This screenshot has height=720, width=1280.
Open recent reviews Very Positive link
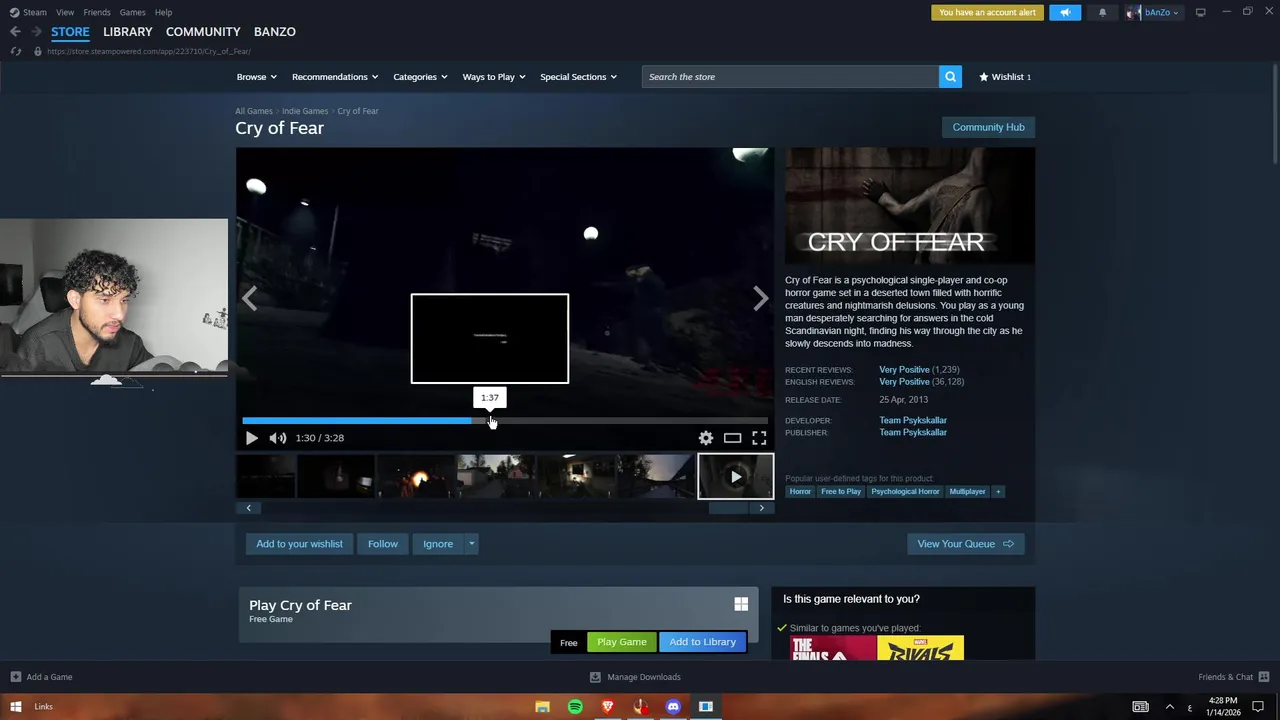[x=904, y=370]
